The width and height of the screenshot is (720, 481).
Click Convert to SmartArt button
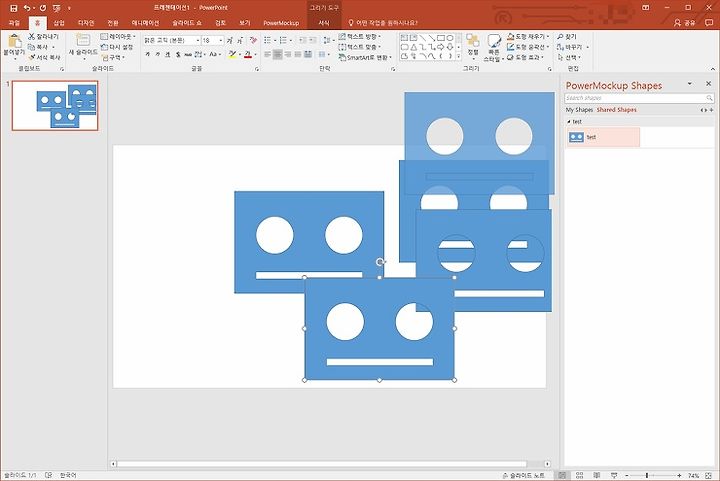[365, 57]
